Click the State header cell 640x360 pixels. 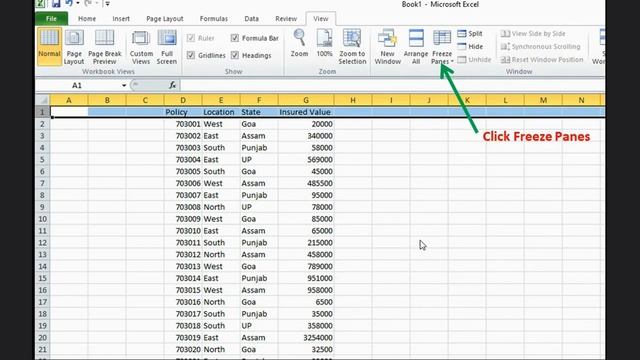[259, 112]
